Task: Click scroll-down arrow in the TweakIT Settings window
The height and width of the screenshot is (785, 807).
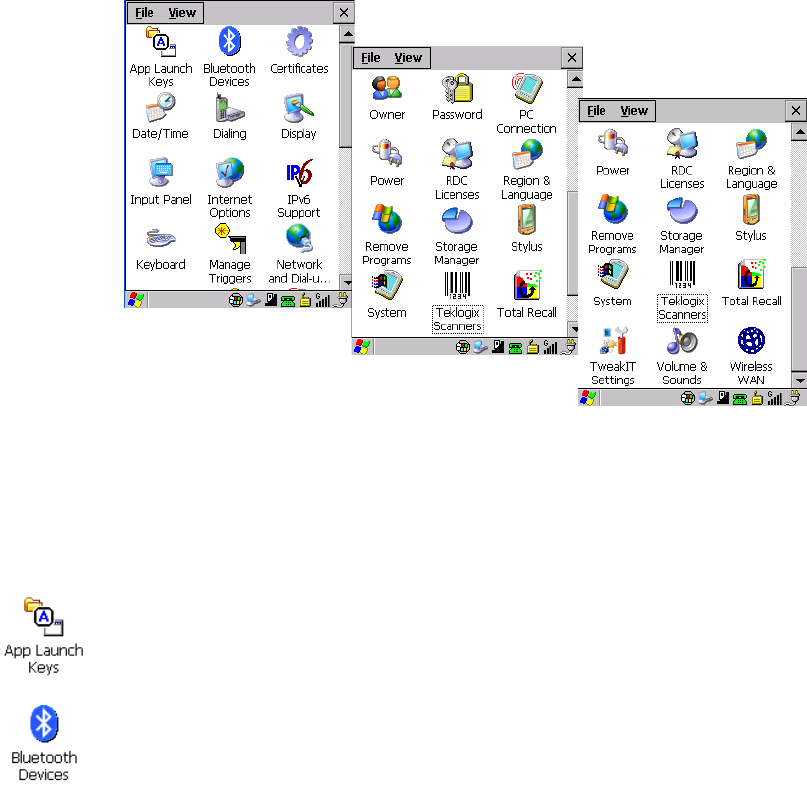Action: point(799,380)
